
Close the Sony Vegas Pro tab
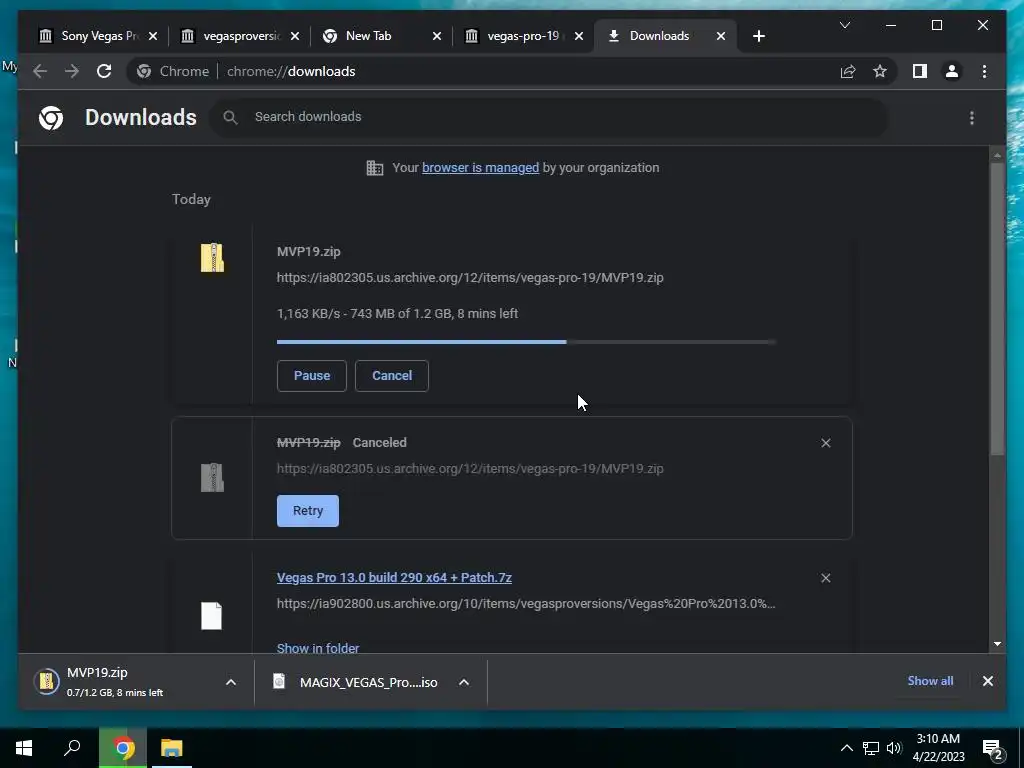pos(153,36)
